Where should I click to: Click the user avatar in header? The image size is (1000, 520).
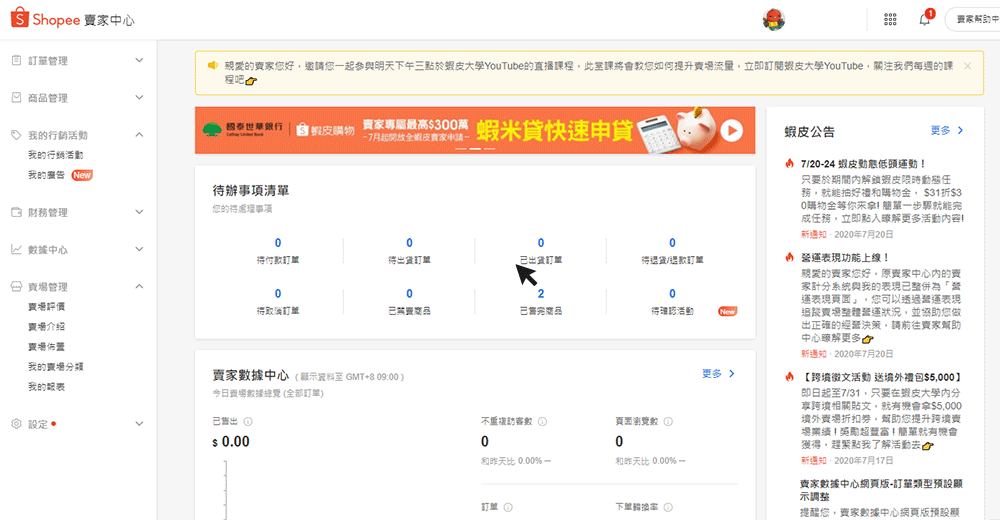point(773,19)
